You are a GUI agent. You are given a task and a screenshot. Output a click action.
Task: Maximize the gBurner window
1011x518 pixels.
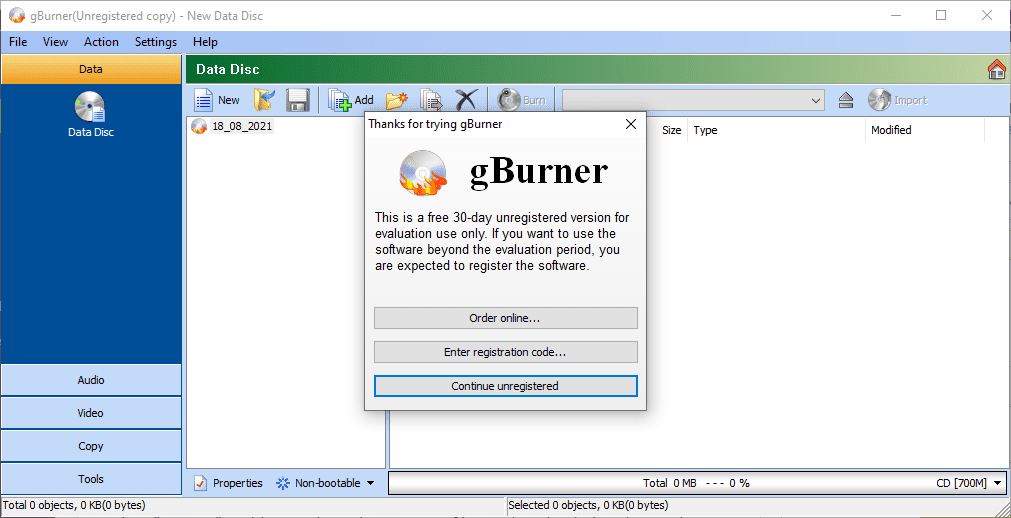(941, 15)
